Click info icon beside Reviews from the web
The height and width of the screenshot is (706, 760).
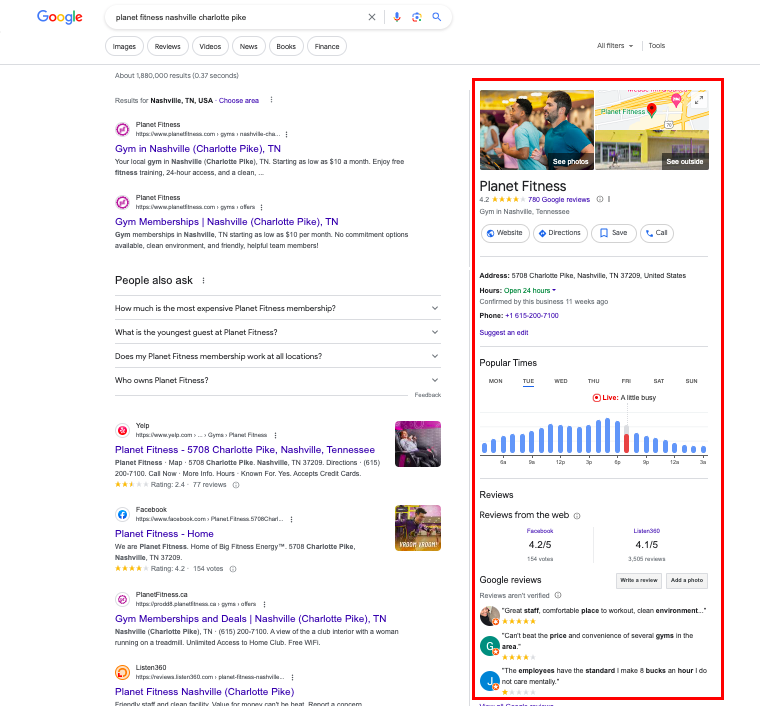pos(577,516)
